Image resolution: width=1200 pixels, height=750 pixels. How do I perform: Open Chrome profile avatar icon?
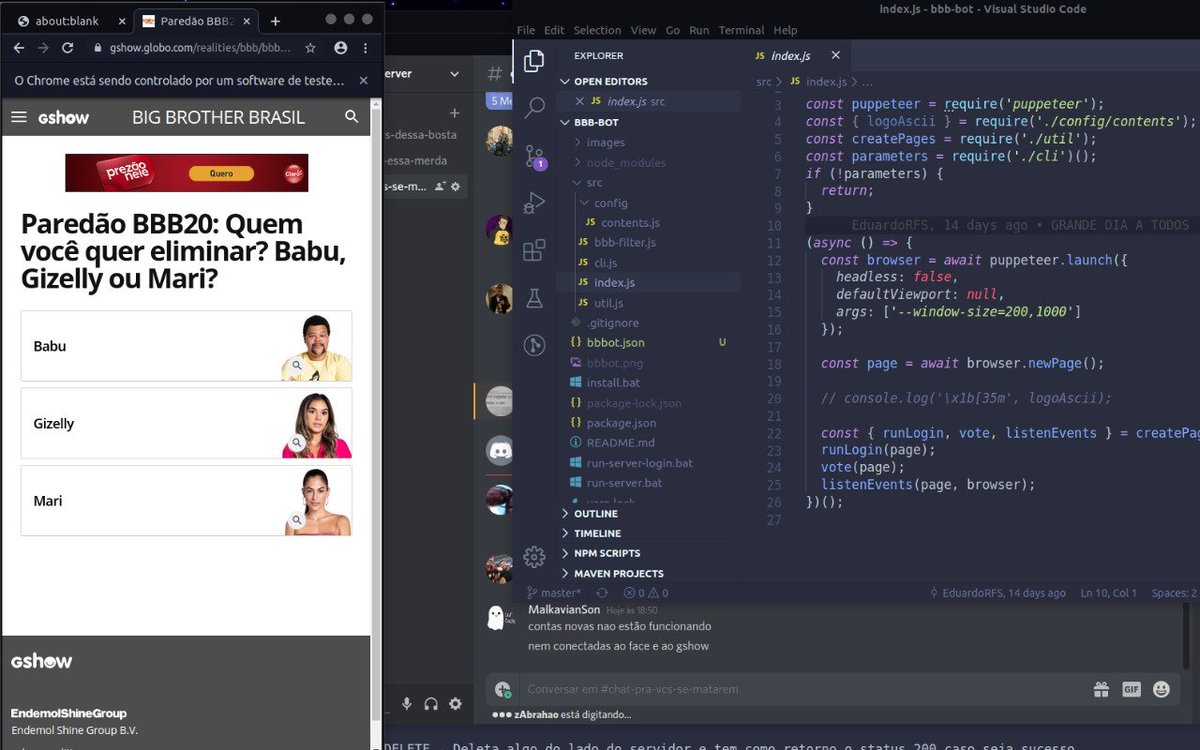coord(340,47)
